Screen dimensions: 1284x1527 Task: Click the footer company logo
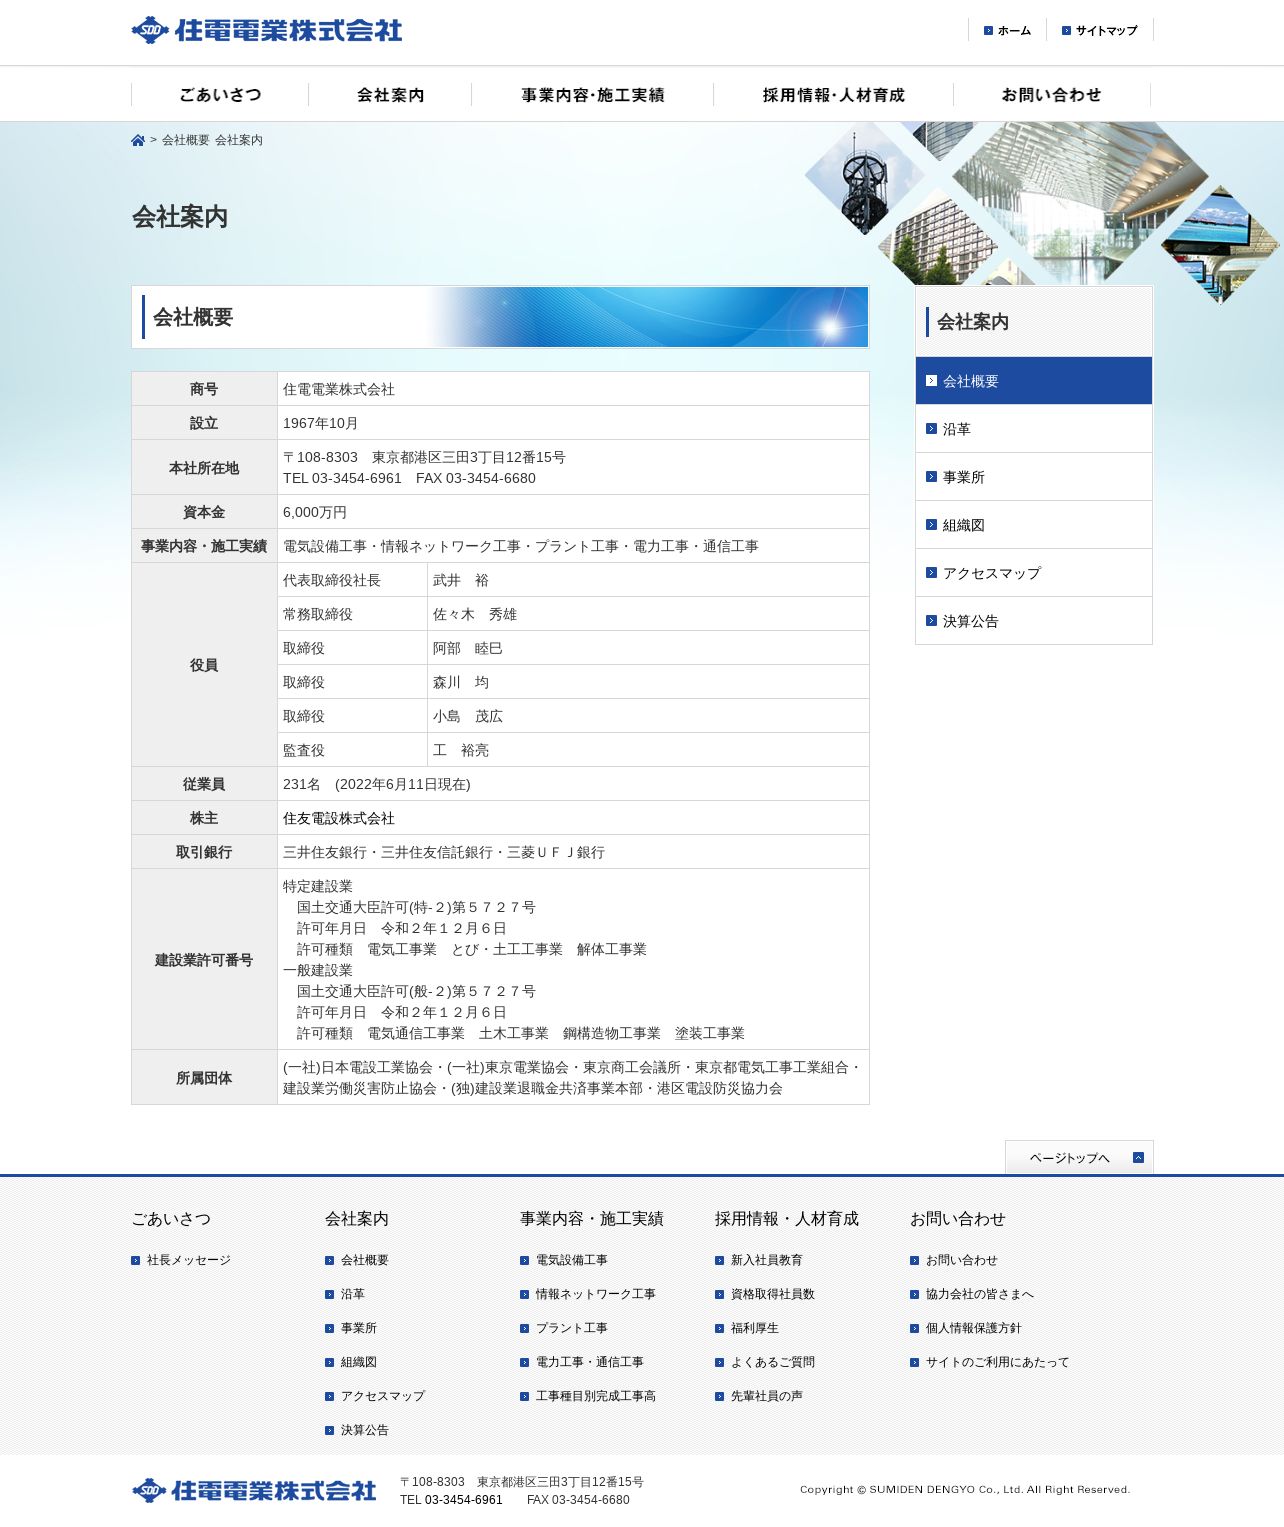[x=254, y=1490]
